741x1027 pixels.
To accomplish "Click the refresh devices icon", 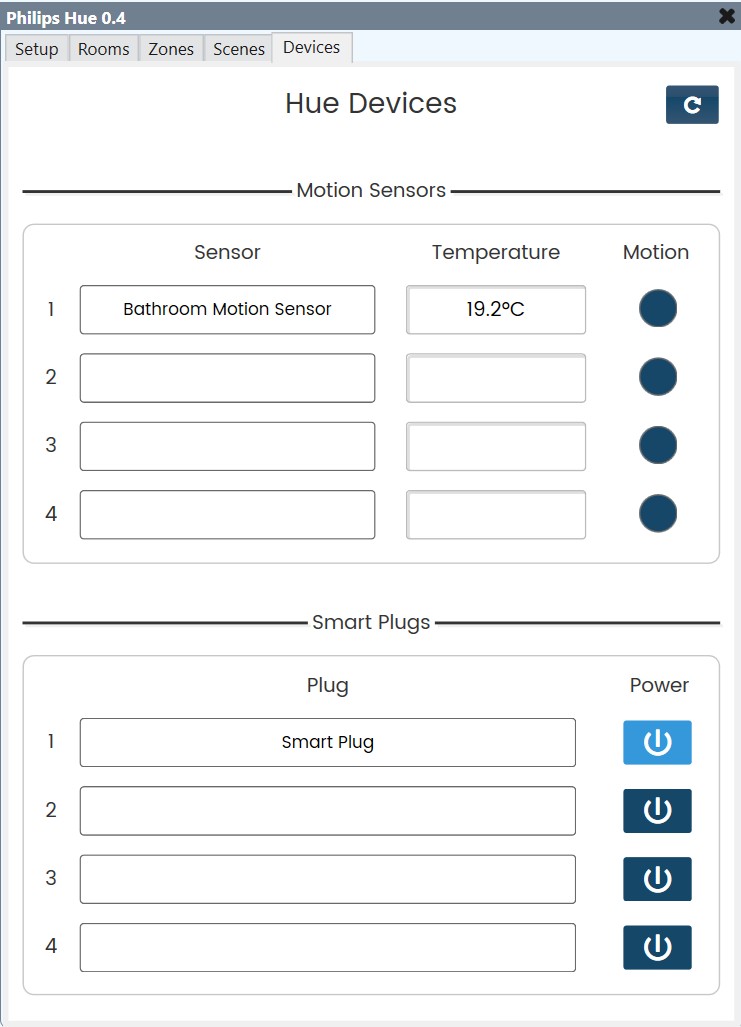I will pyautogui.click(x=692, y=104).
